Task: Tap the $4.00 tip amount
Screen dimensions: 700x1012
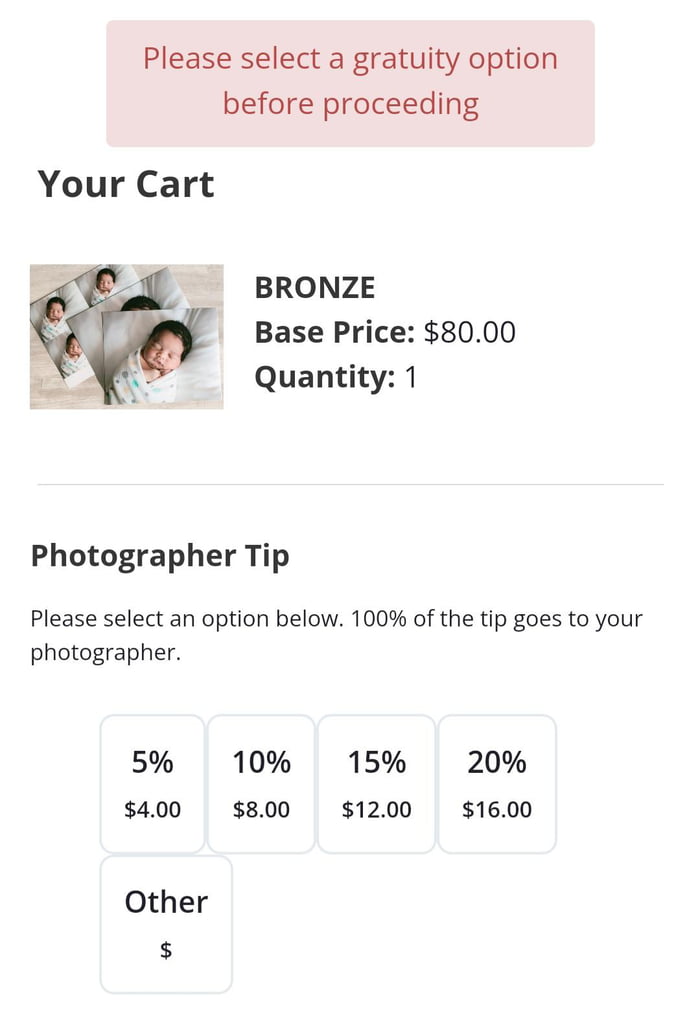Action: click(x=153, y=810)
